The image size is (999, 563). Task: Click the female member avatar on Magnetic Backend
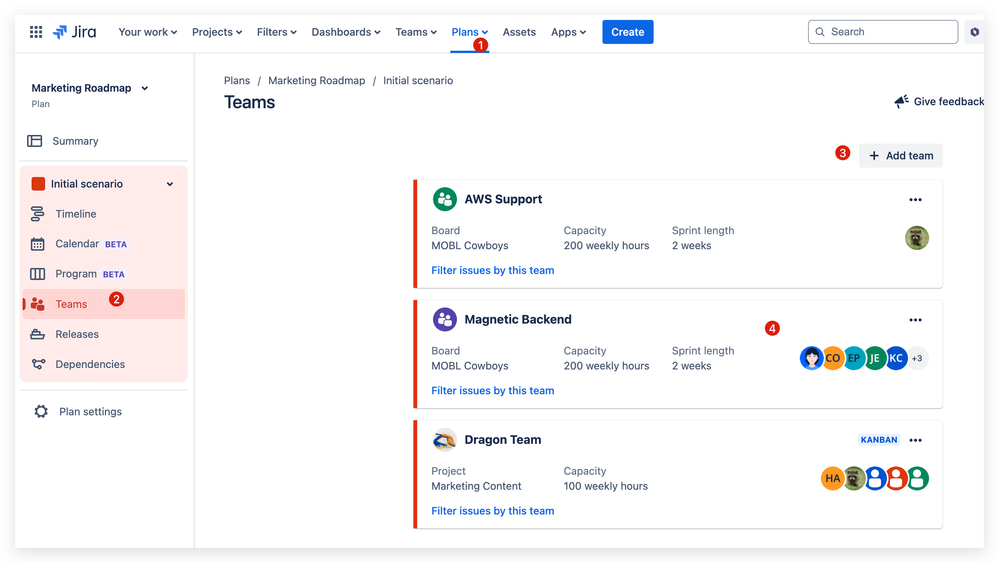point(811,359)
